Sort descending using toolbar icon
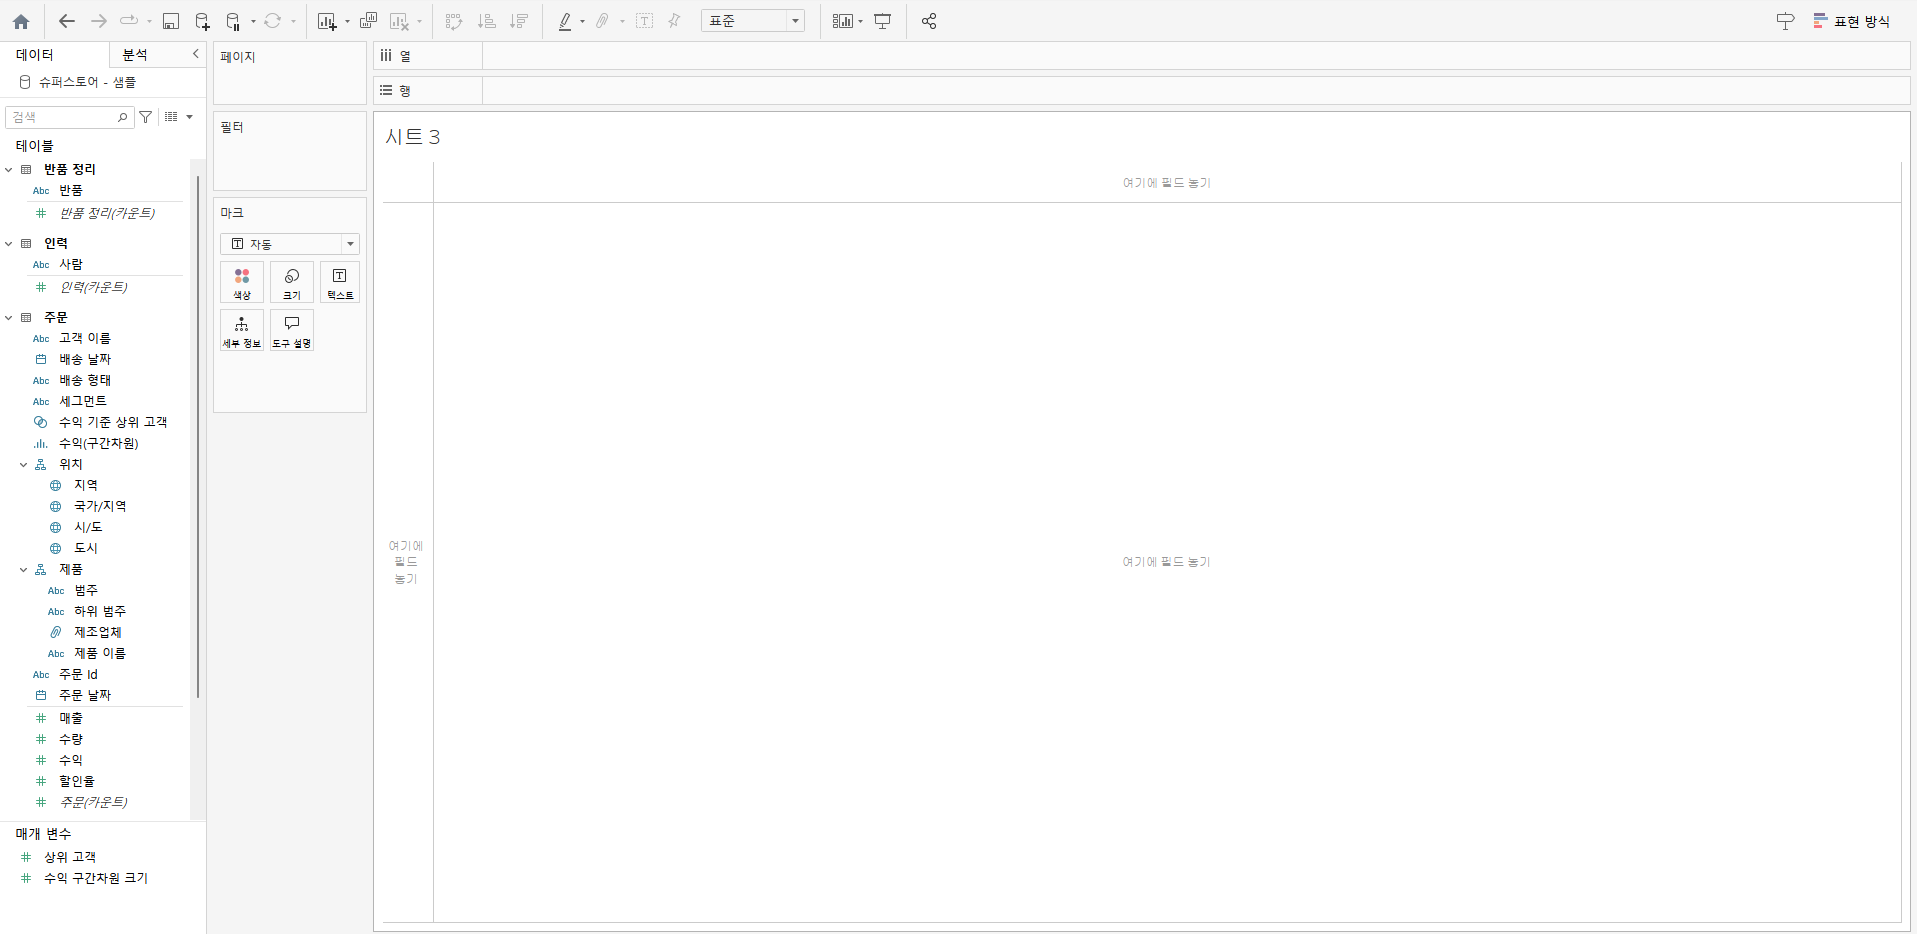Screen dimensions: 1917x934 click(519, 21)
